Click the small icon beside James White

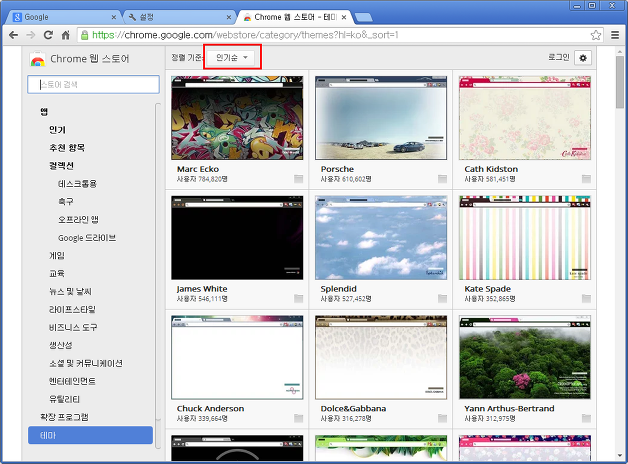pos(298,298)
